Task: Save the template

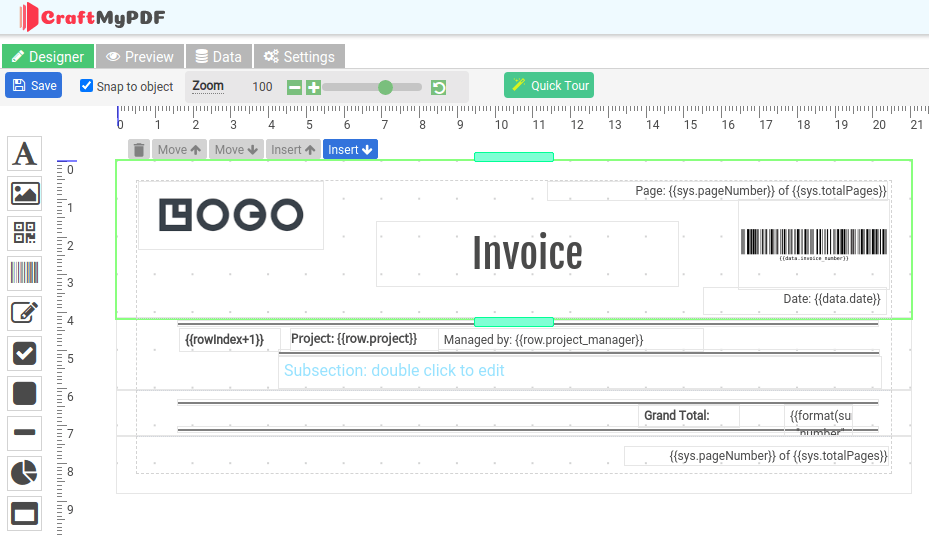Action: click(x=34, y=85)
